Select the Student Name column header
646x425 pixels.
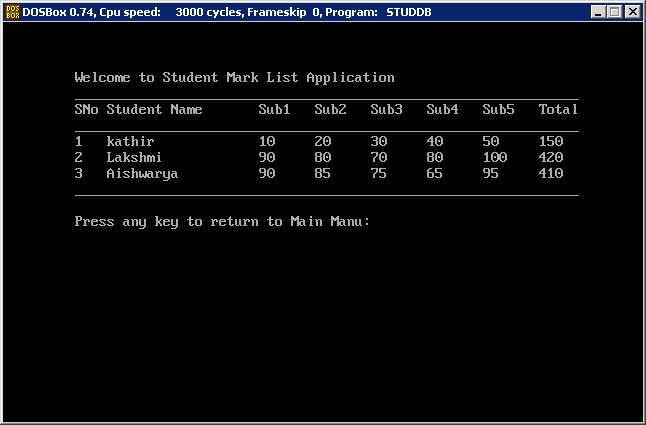(154, 110)
